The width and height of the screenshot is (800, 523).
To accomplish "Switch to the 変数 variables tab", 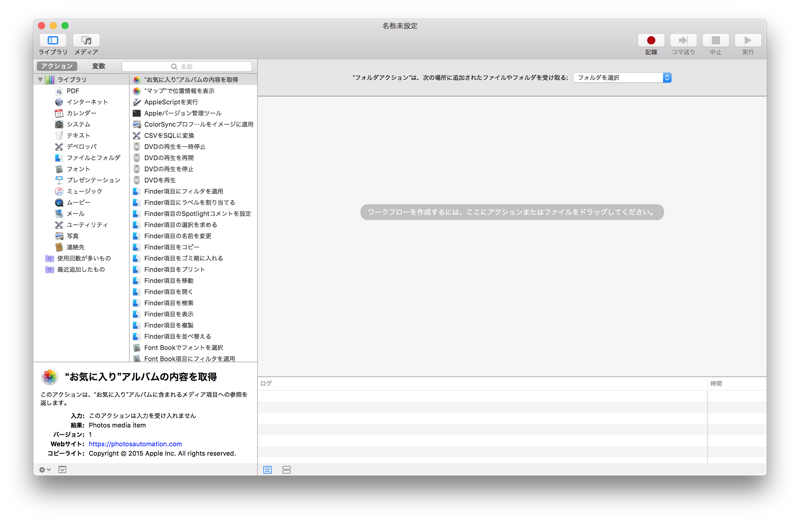I will (98, 66).
